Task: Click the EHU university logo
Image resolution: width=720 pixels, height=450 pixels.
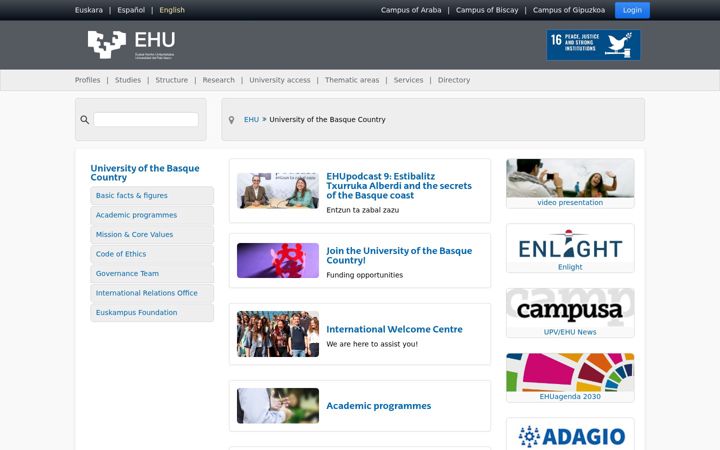Action: pyautogui.click(x=131, y=45)
